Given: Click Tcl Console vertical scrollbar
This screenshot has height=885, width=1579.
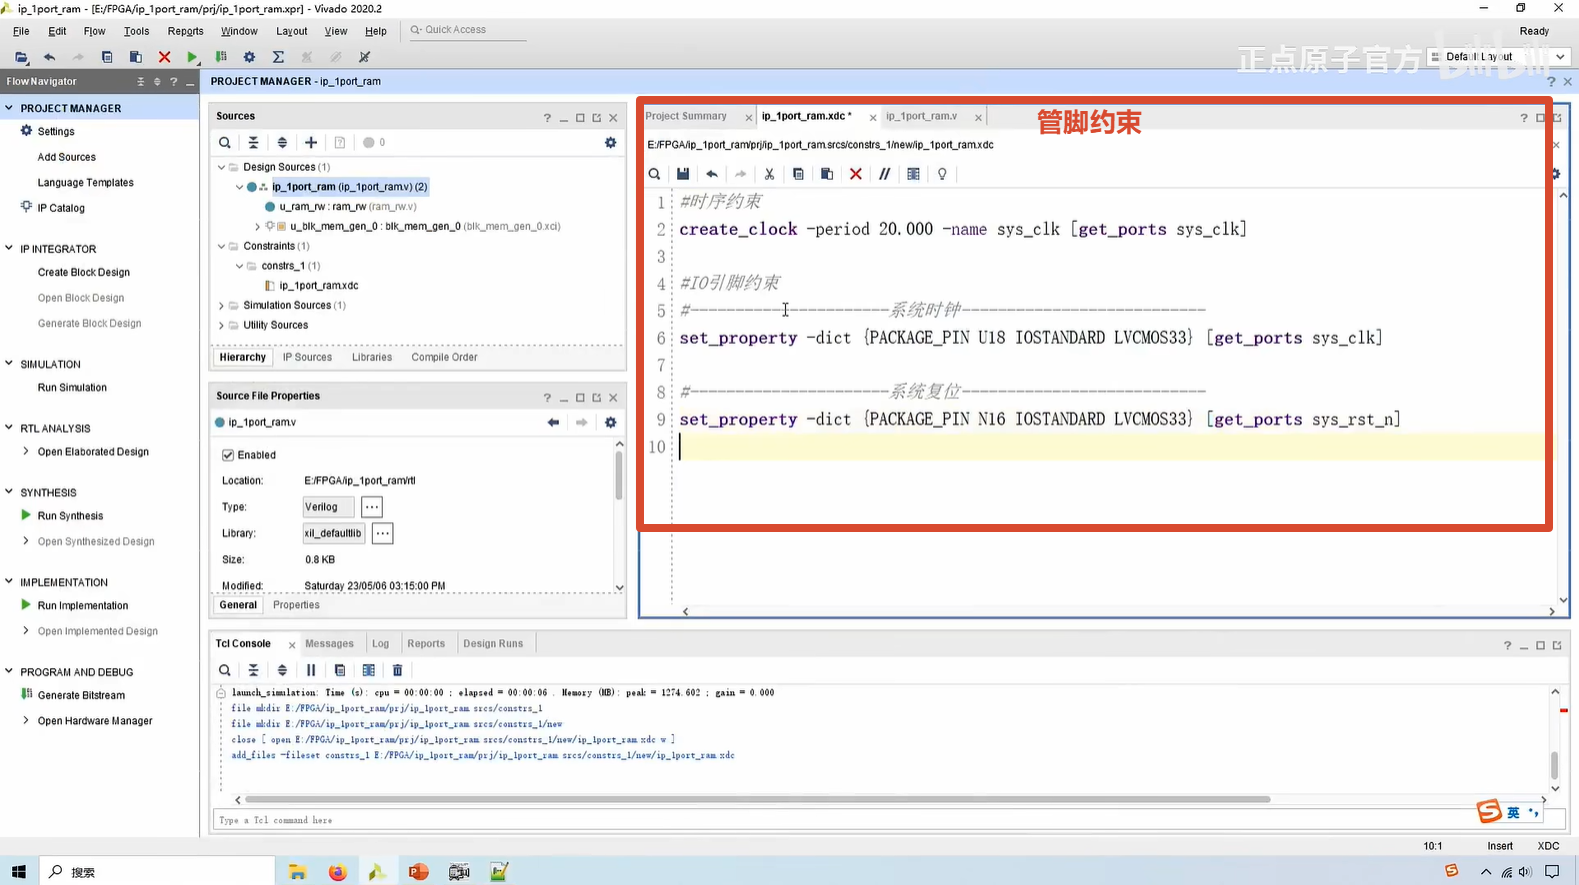Looking at the screenshot, I should pos(1555,764).
